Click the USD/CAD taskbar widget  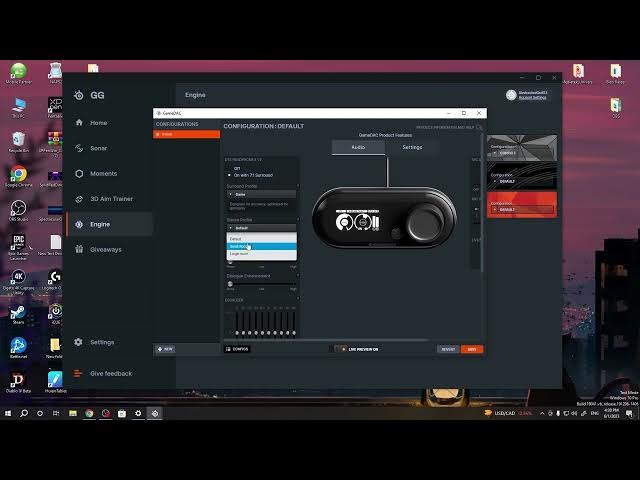coord(508,413)
